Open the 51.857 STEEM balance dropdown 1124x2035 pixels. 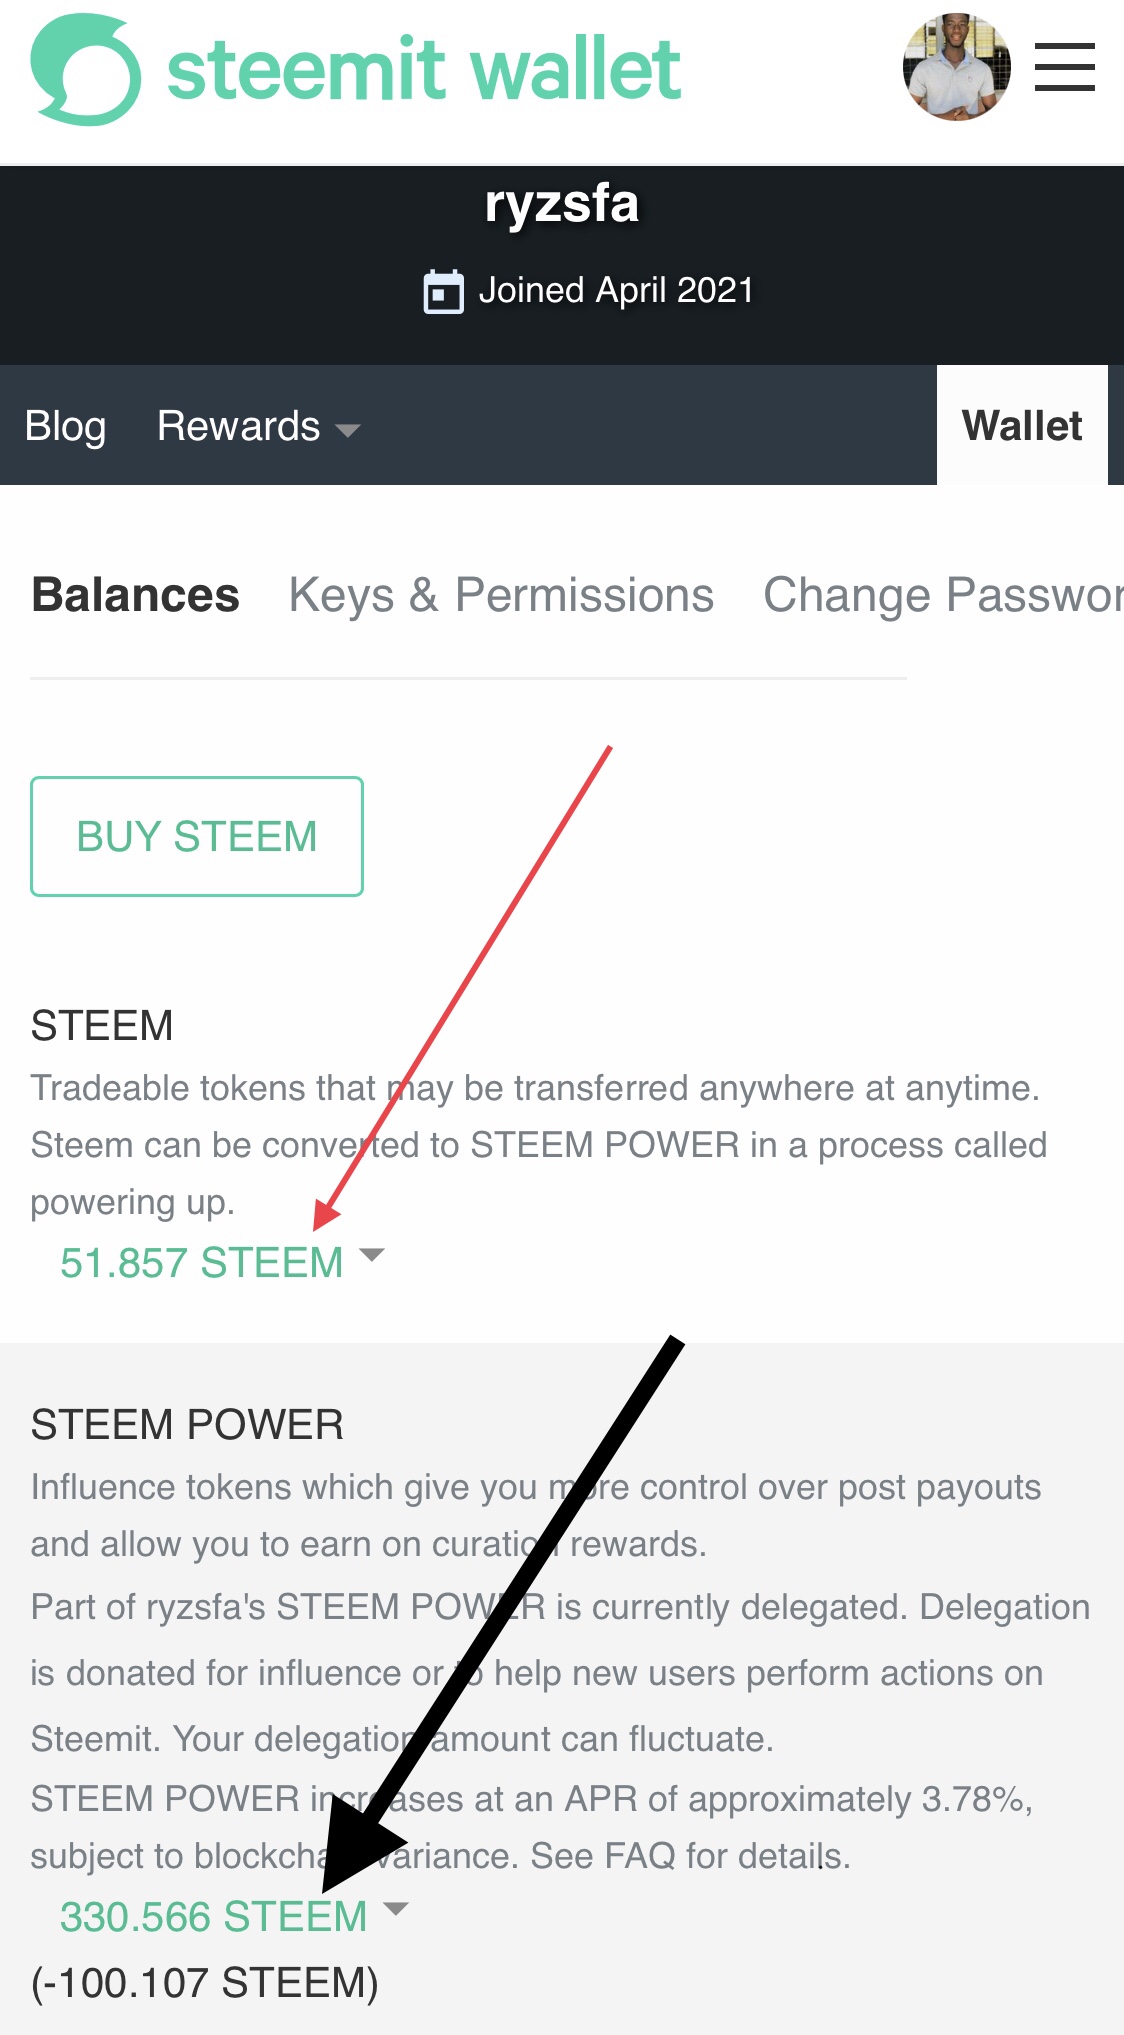tap(201, 1263)
